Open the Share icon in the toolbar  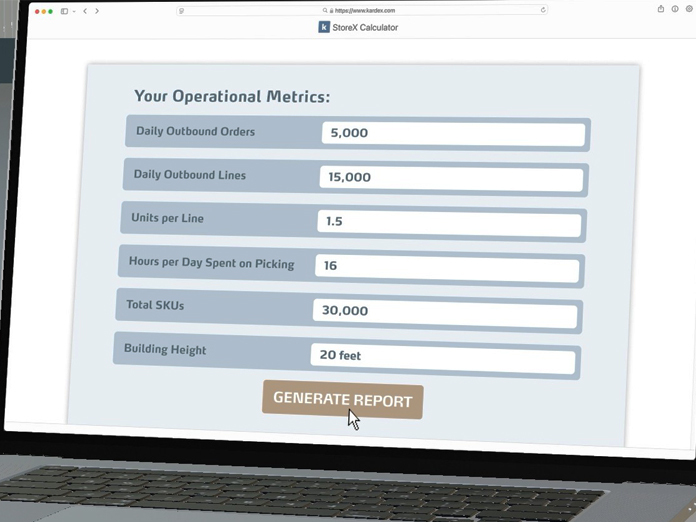(x=661, y=9)
